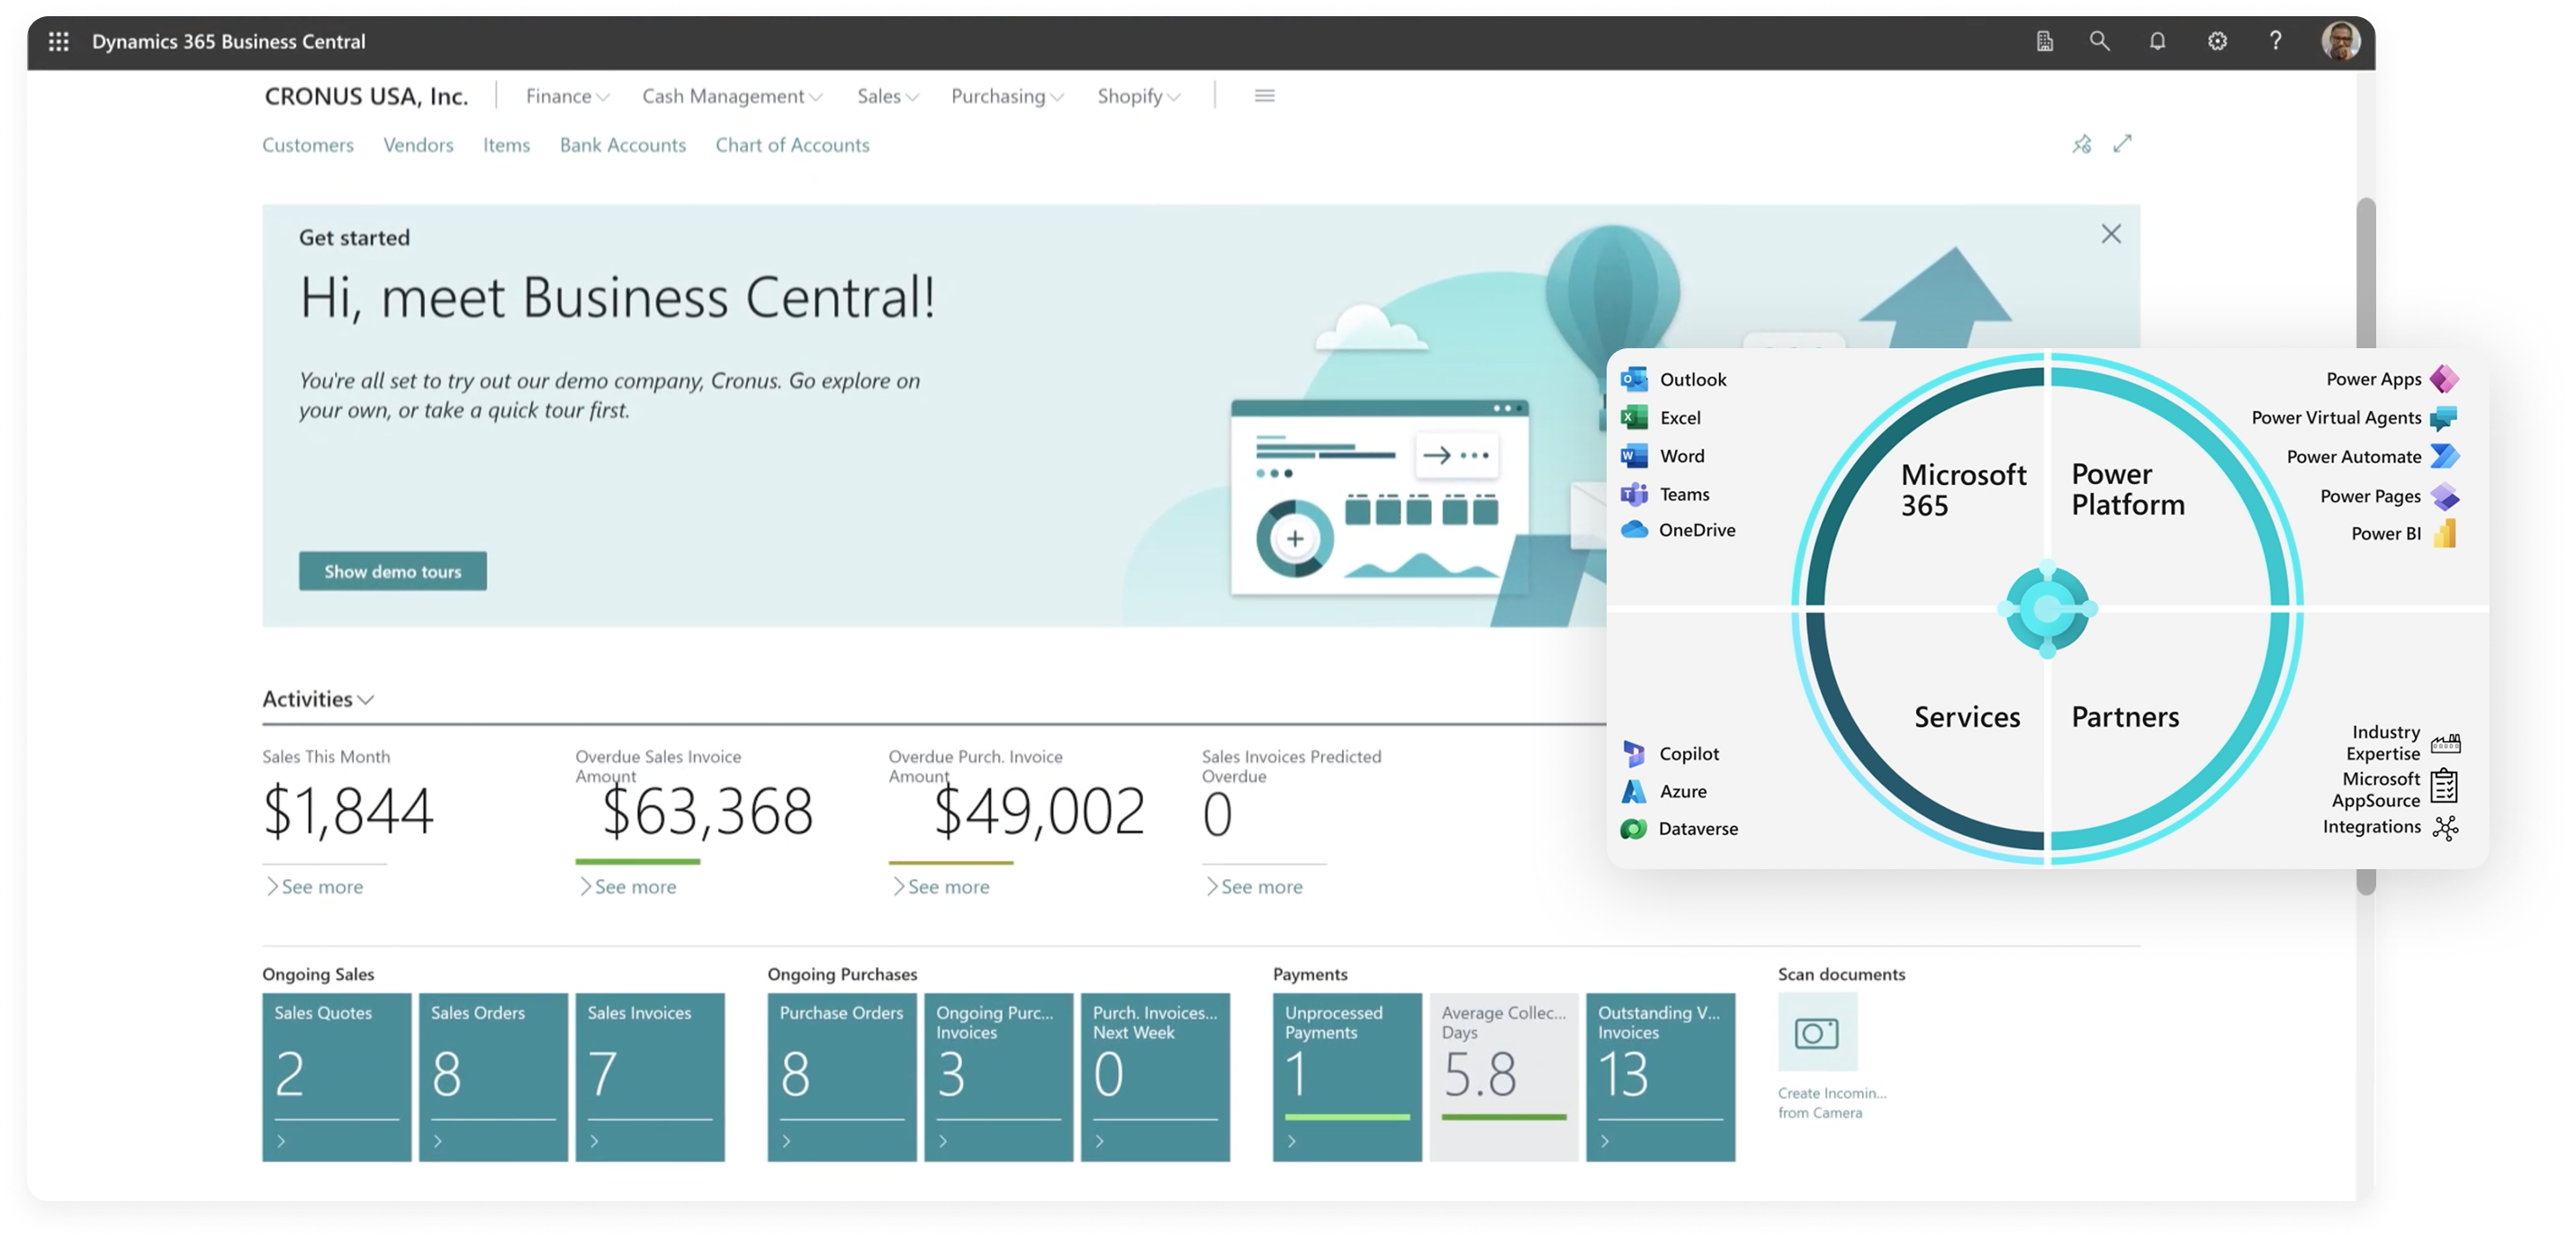Click the Copilot icon

pos(1634,753)
